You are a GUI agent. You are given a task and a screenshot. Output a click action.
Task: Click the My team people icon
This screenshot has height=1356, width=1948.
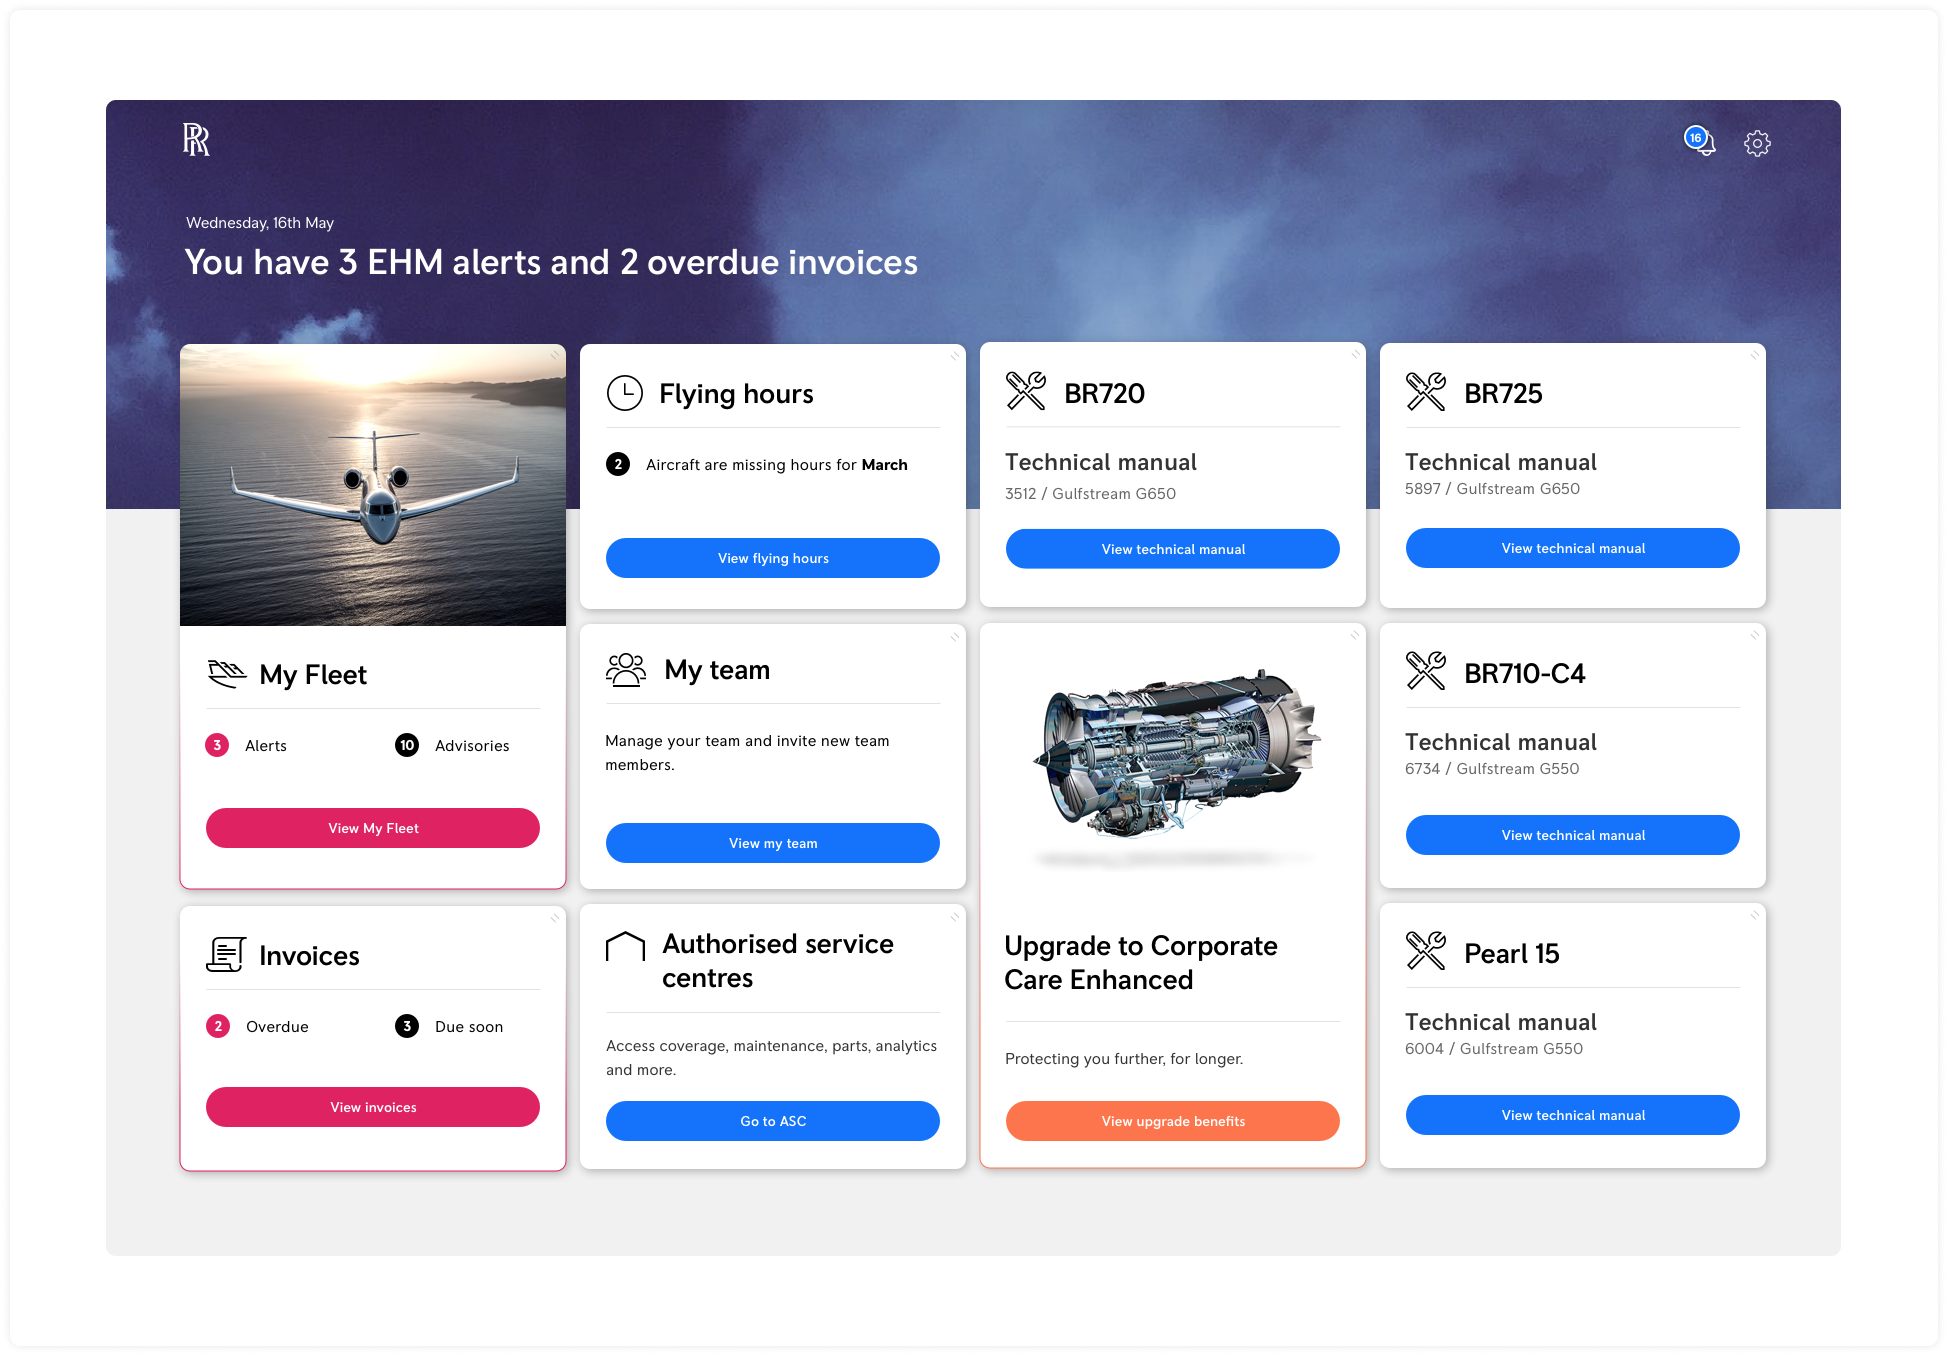tap(626, 670)
